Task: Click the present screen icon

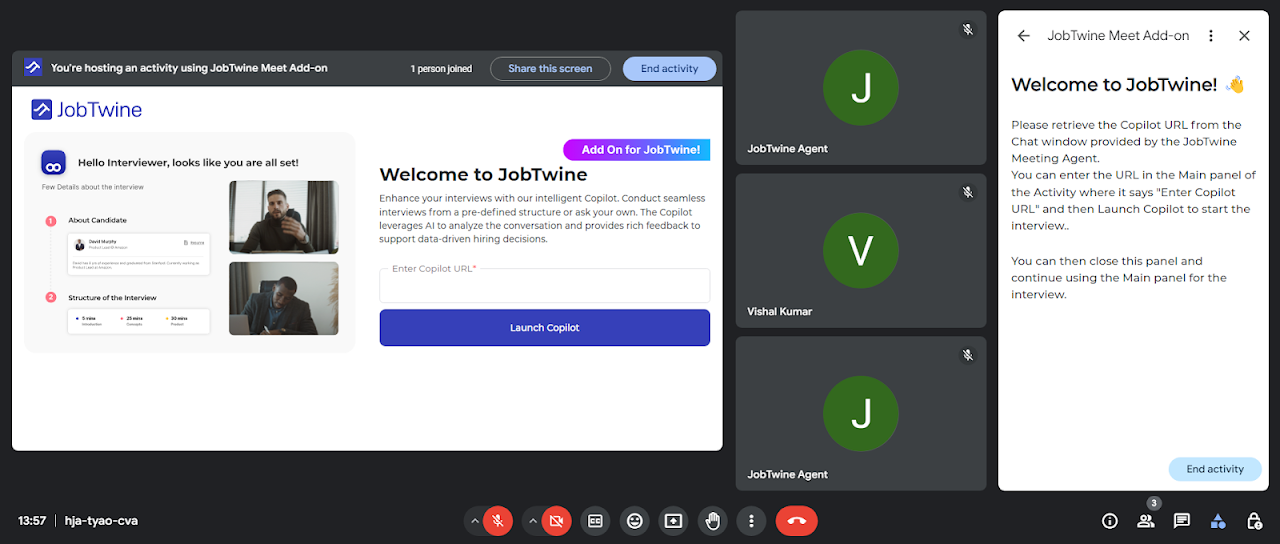Action: click(x=673, y=521)
